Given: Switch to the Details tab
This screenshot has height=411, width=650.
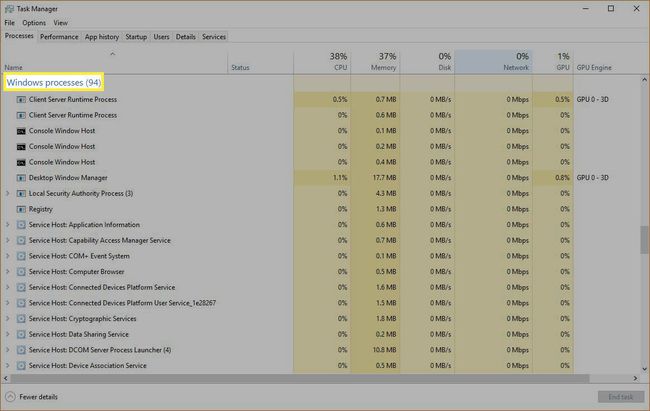Looking at the screenshot, I should (185, 37).
